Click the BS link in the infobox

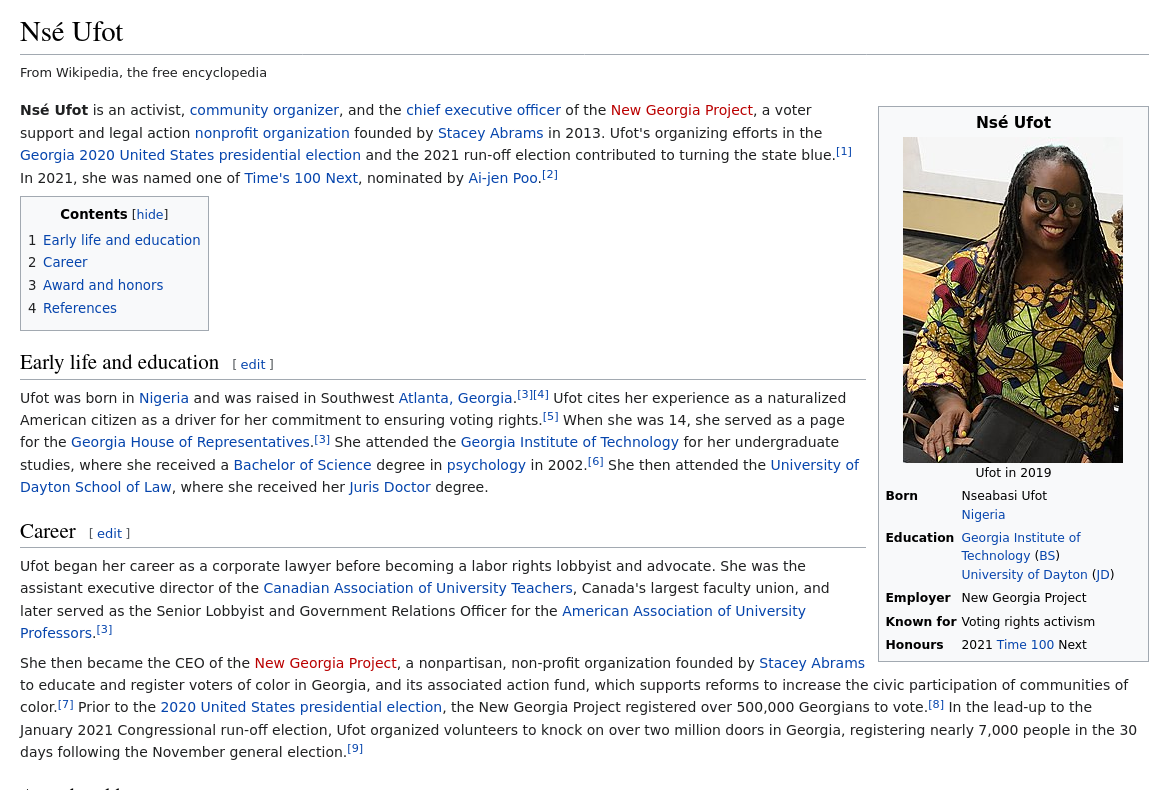[1047, 556]
